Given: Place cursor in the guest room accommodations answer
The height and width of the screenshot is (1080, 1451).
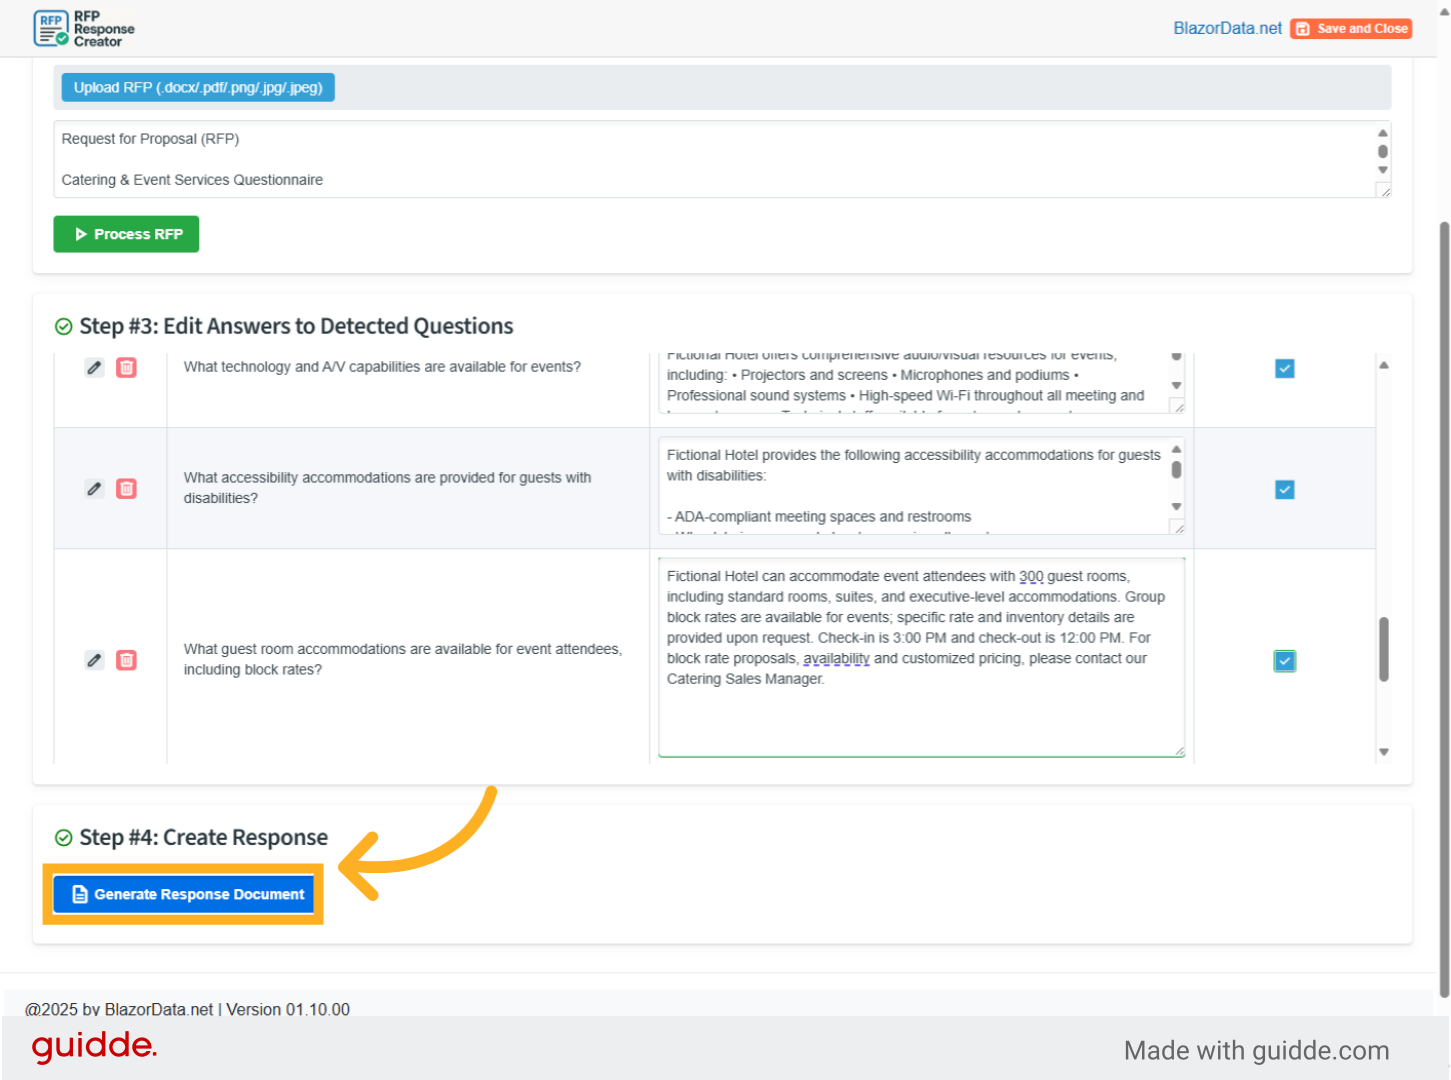Looking at the screenshot, I should pyautogui.click(x=921, y=657).
